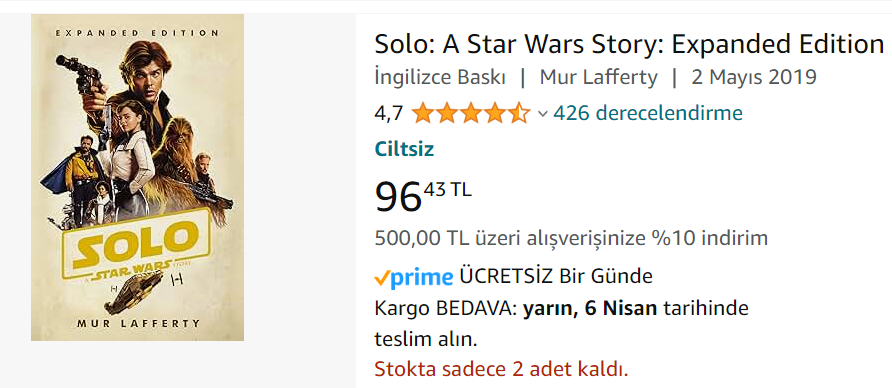892x388 pixels.
Task: Click the 4,7 rating score number
Action: pyautogui.click(x=388, y=114)
